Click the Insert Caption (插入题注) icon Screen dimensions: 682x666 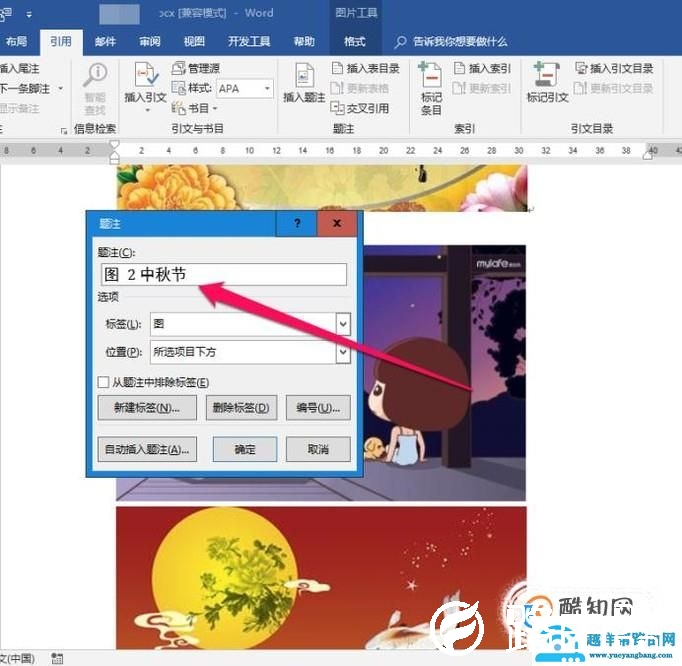coord(304,75)
